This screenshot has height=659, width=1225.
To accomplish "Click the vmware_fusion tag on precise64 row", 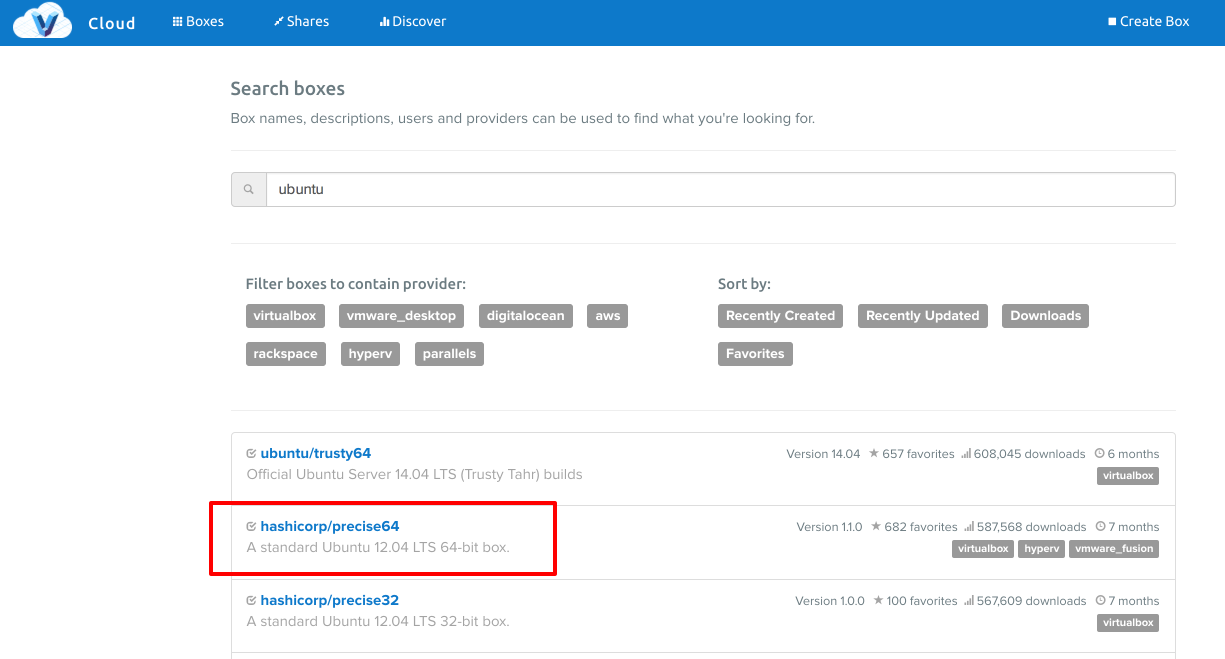I will click(1114, 549).
